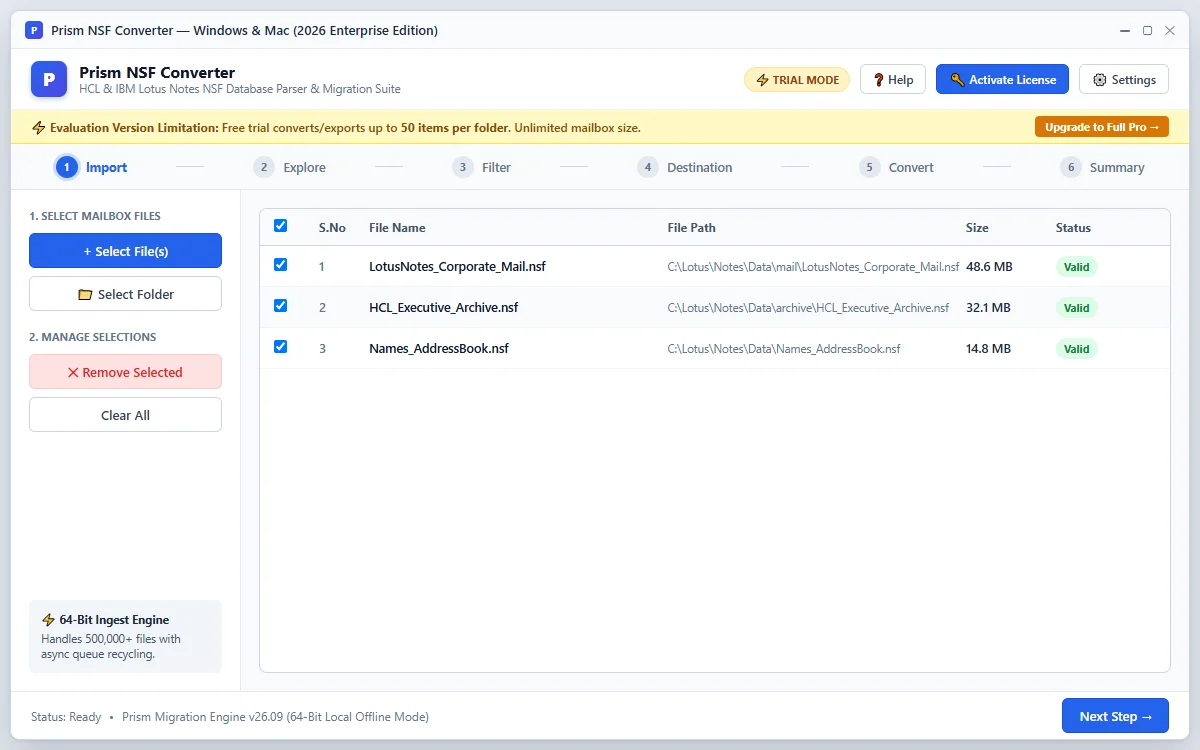Go to the Destination step
1200x750 pixels.
(x=699, y=168)
